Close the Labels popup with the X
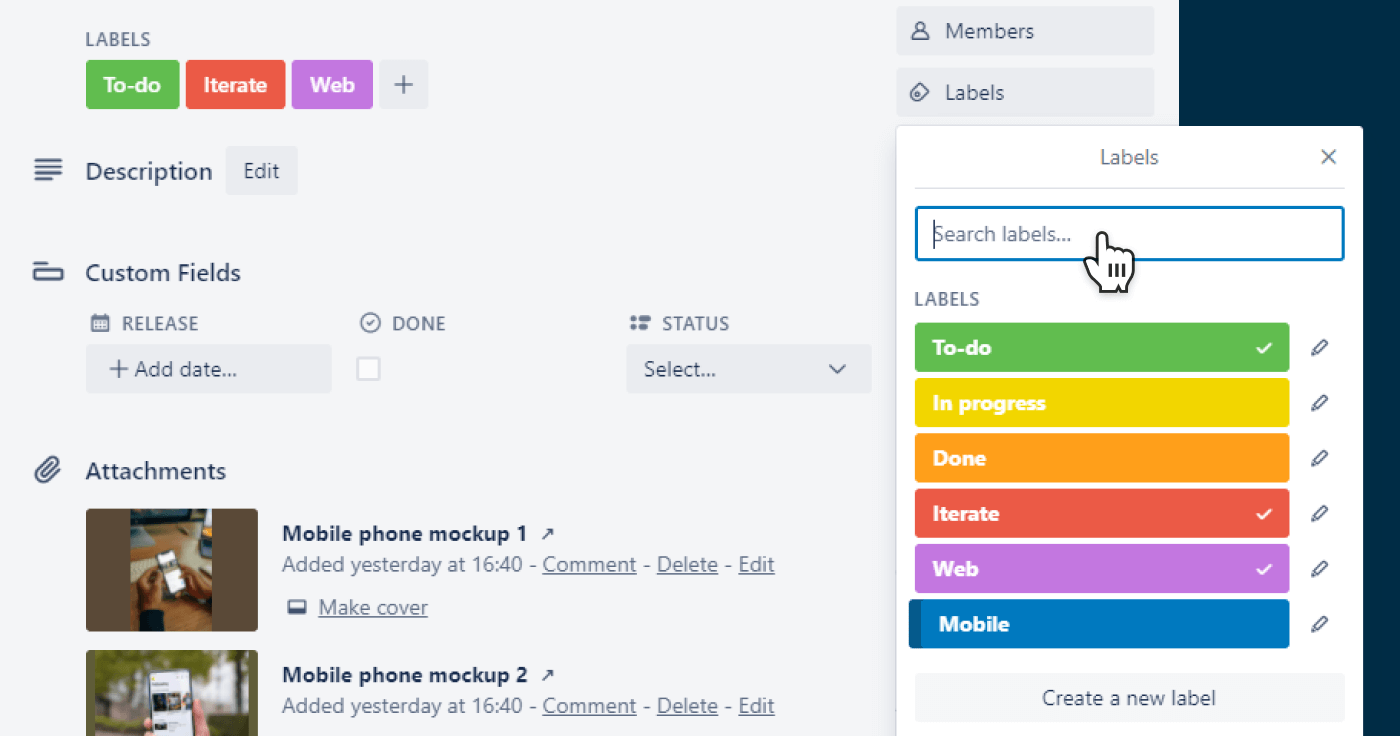Screen dimensions: 1400x736 1328,157
